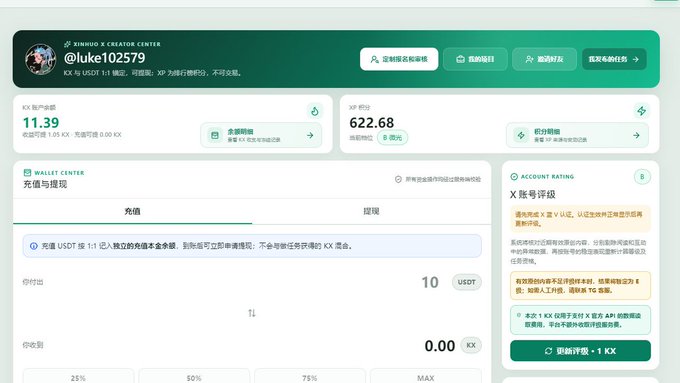
Task: Click the XINHUO X CREATOR CENTER label
Action: pyautogui.click(x=117, y=44)
